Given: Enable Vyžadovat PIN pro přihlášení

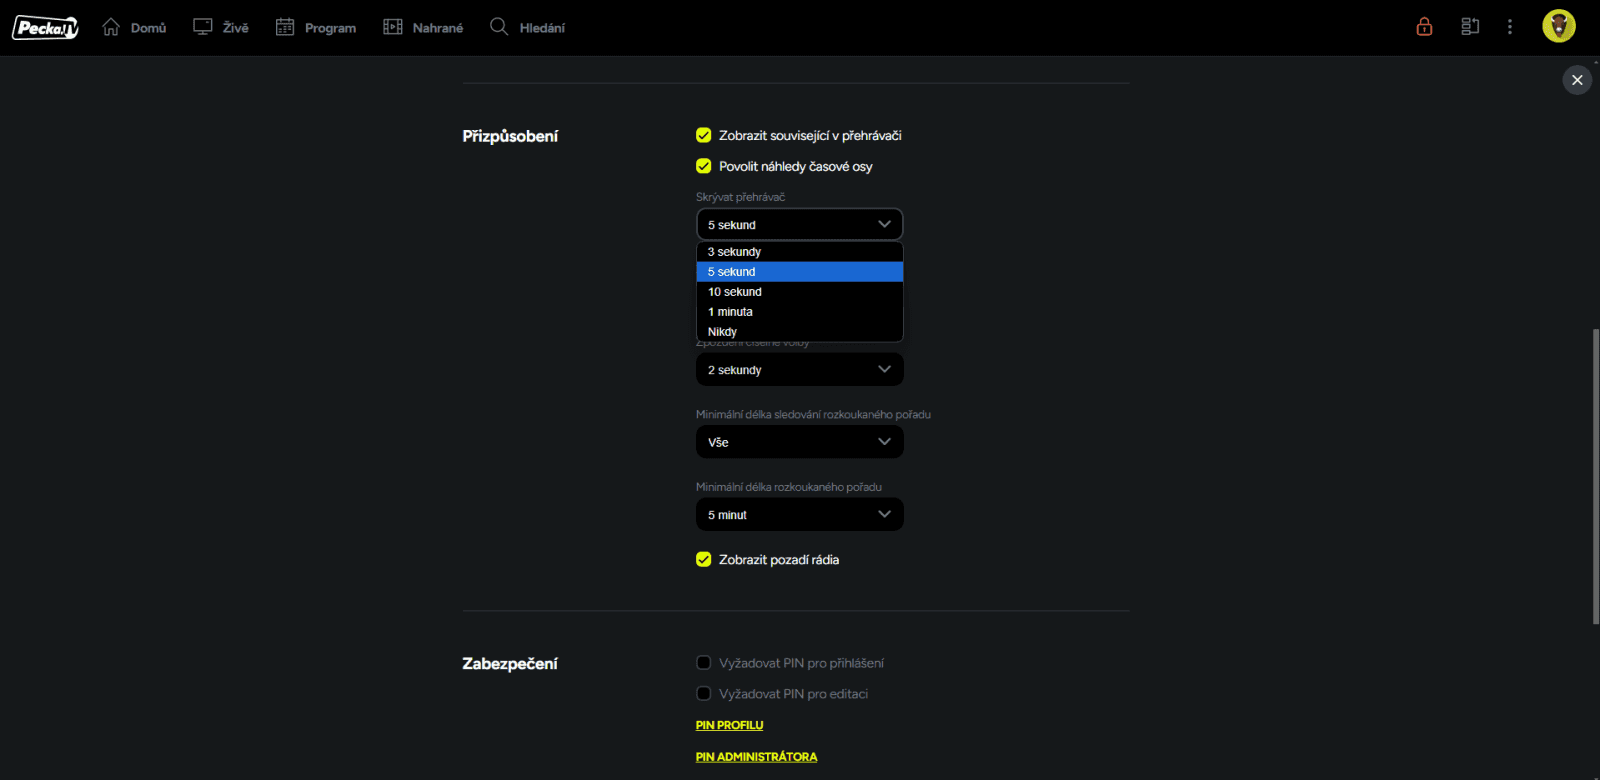Looking at the screenshot, I should pos(704,663).
